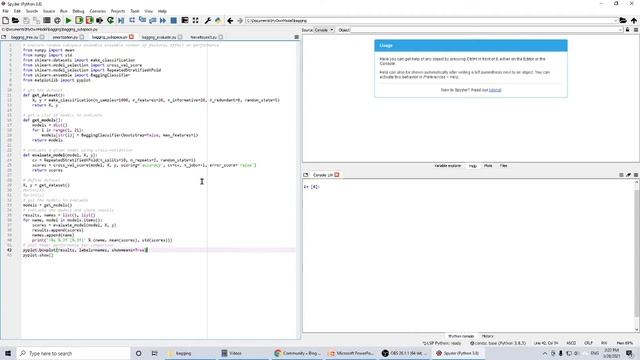Go forward in directory history

tap(240, 20)
